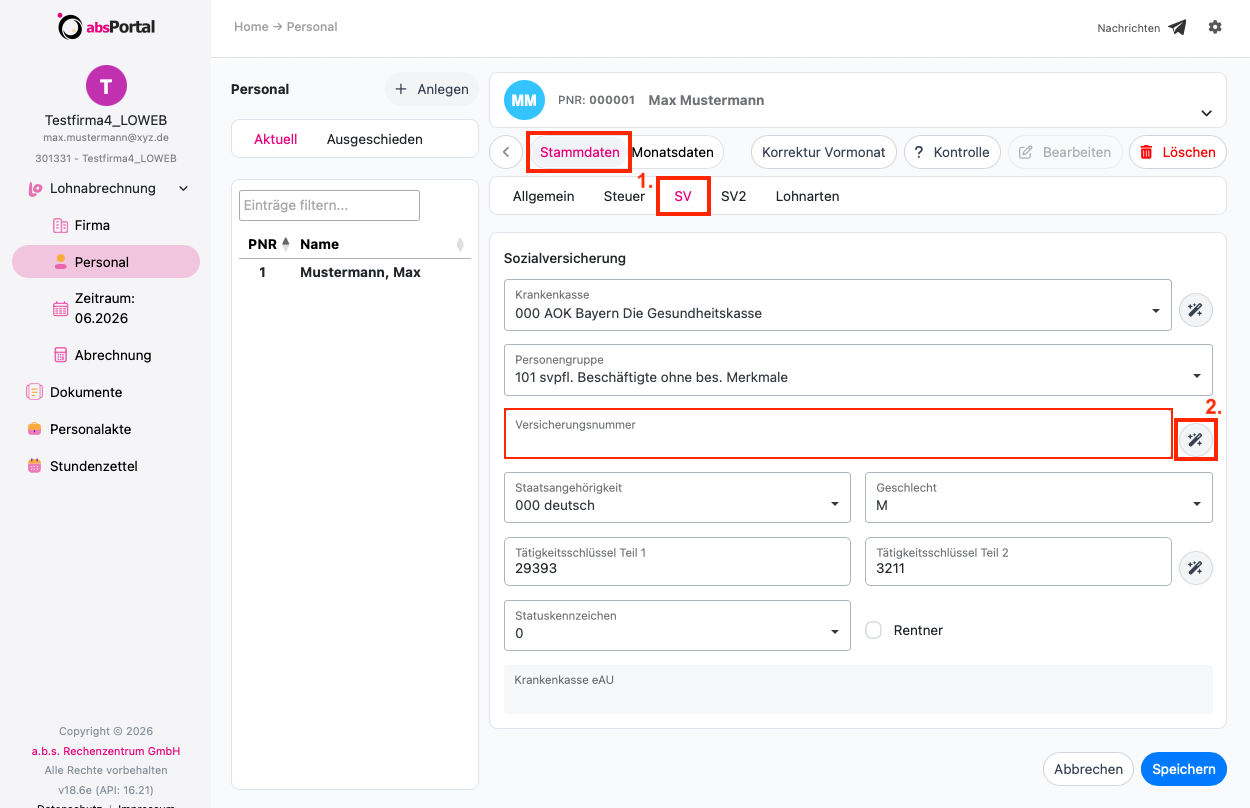Switch to the SV2 tab
Viewport: 1250px width, 808px height.
[x=734, y=196]
